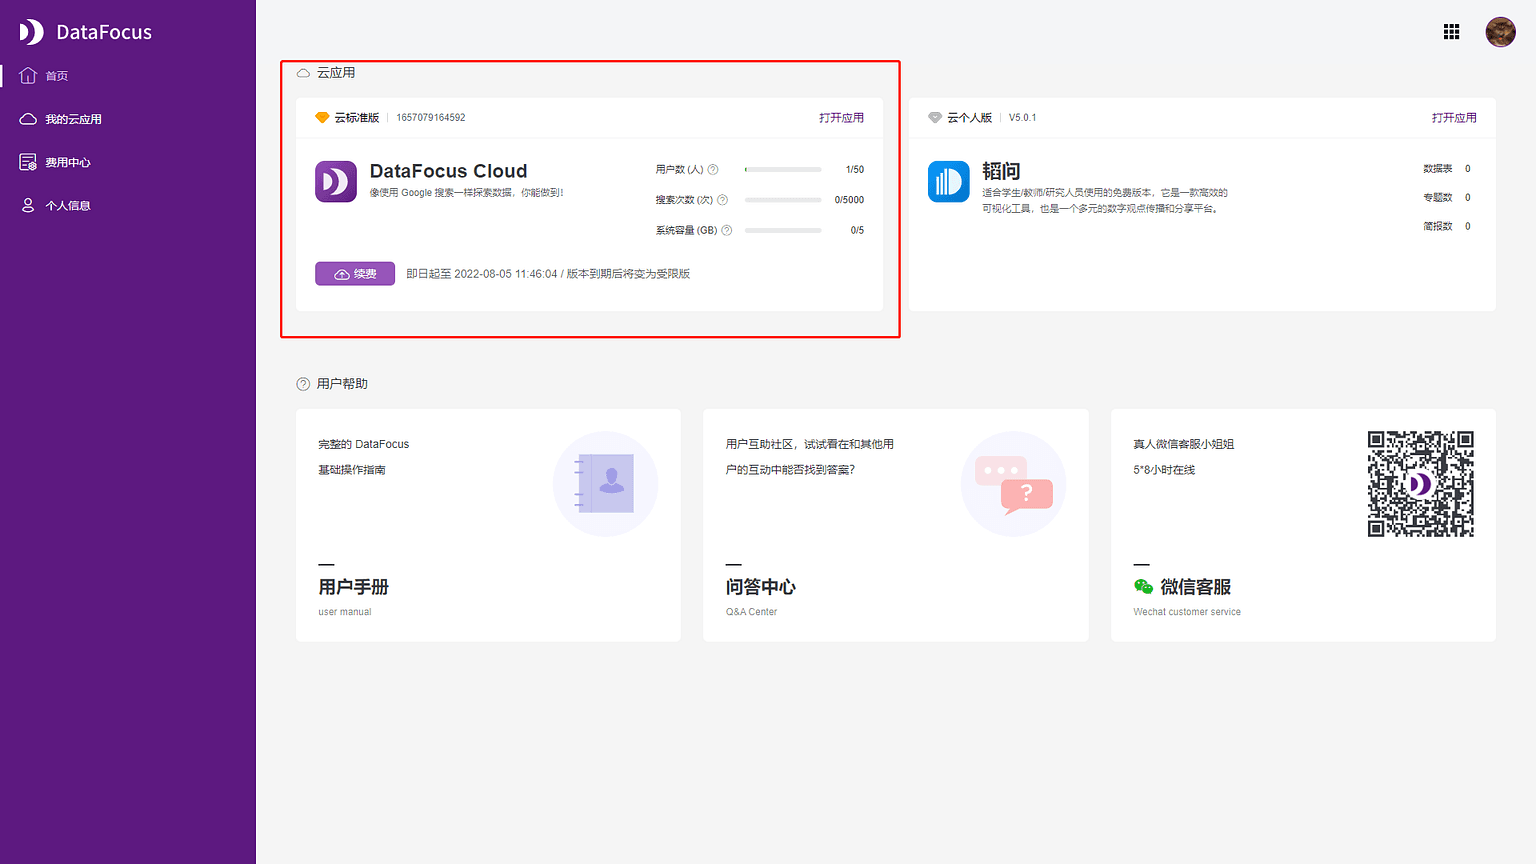
Task: Click the billing icon beside 费用中心
Action: coord(28,162)
